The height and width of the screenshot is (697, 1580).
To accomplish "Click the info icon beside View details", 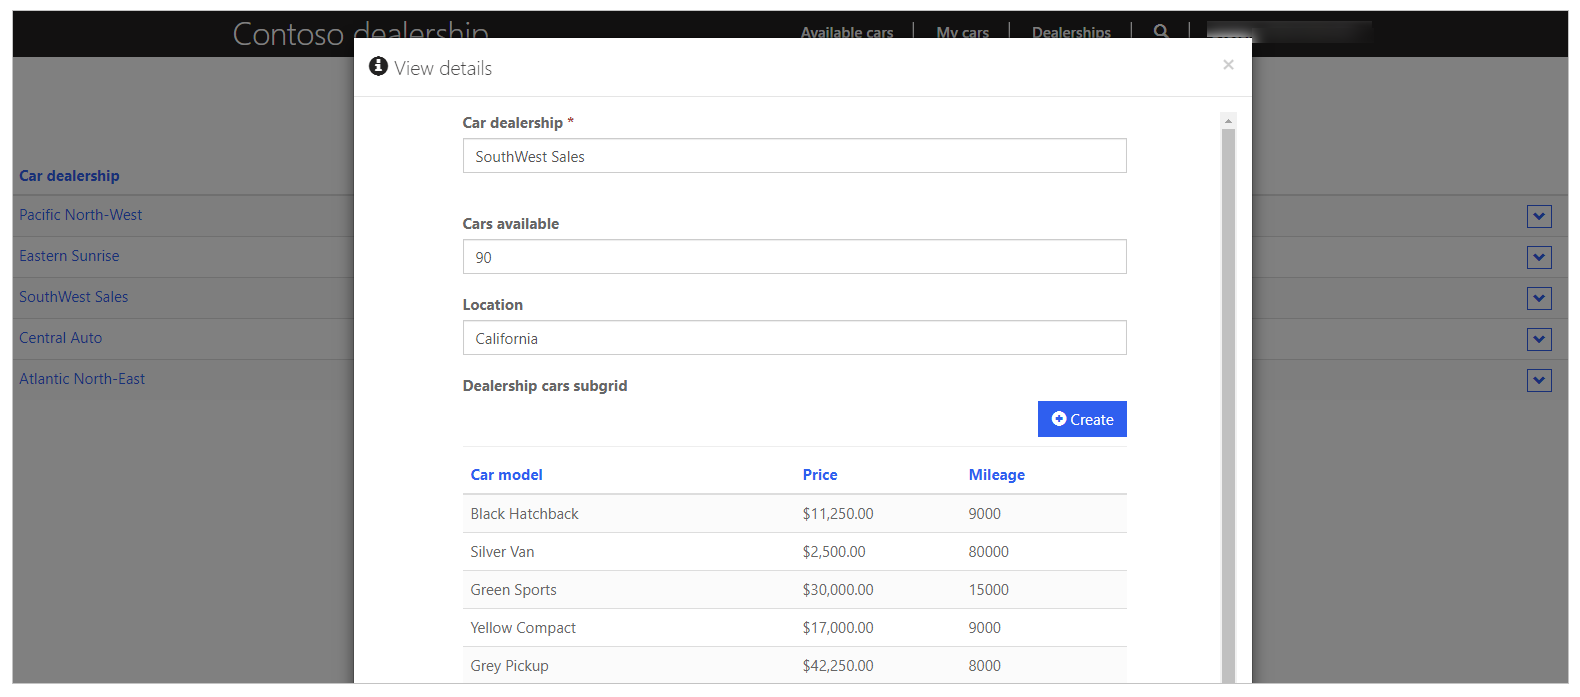I will point(378,66).
